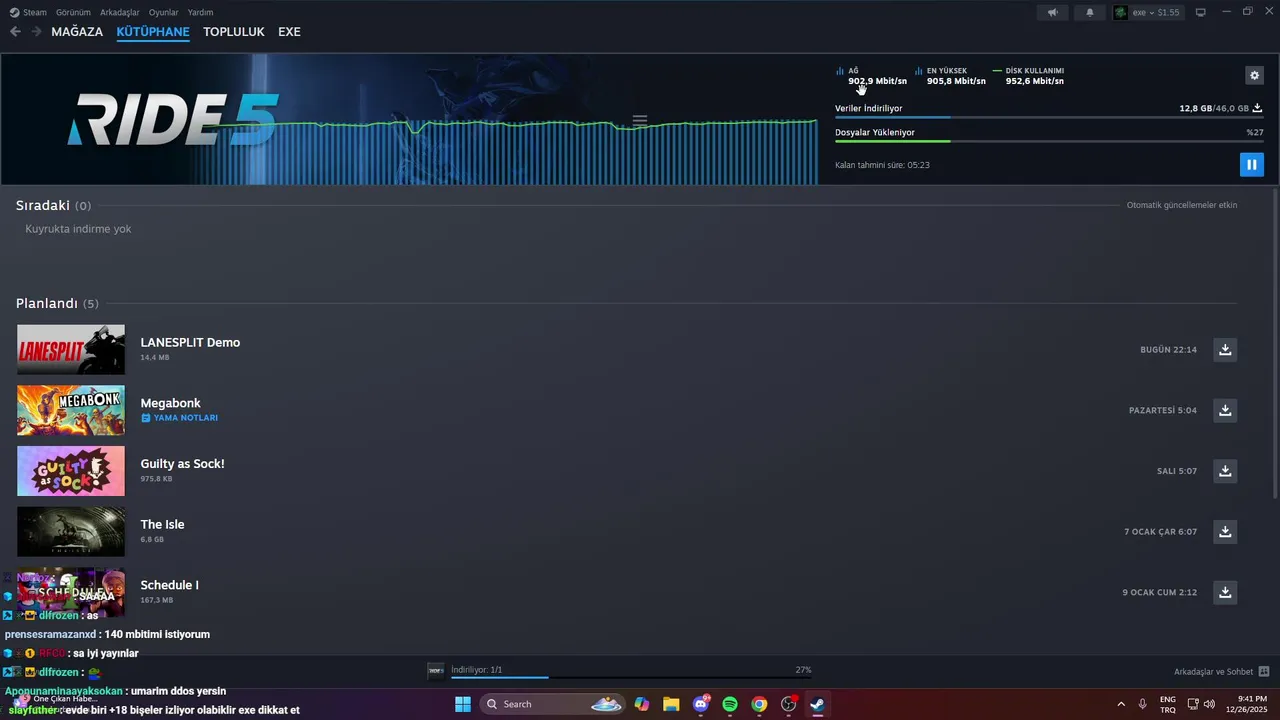
Task: Click the AĞ network speed stat
Action: tap(872, 76)
